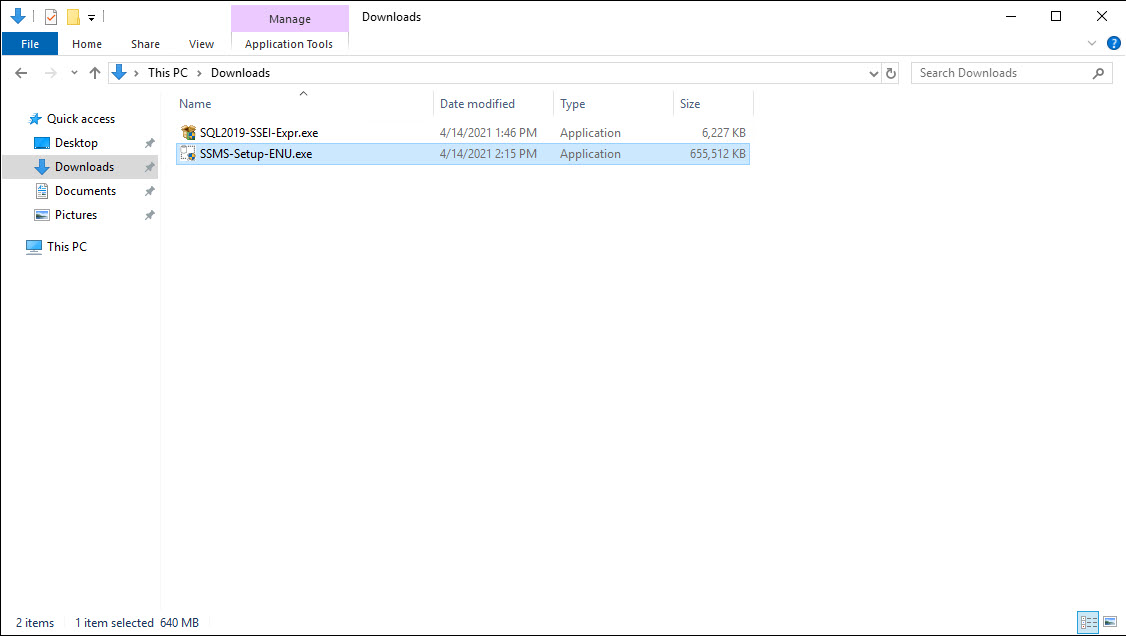Viewport: 1126px width, 636px height.
Task: Refresh the Downloads folder
Action: click(x=890, y=73)
